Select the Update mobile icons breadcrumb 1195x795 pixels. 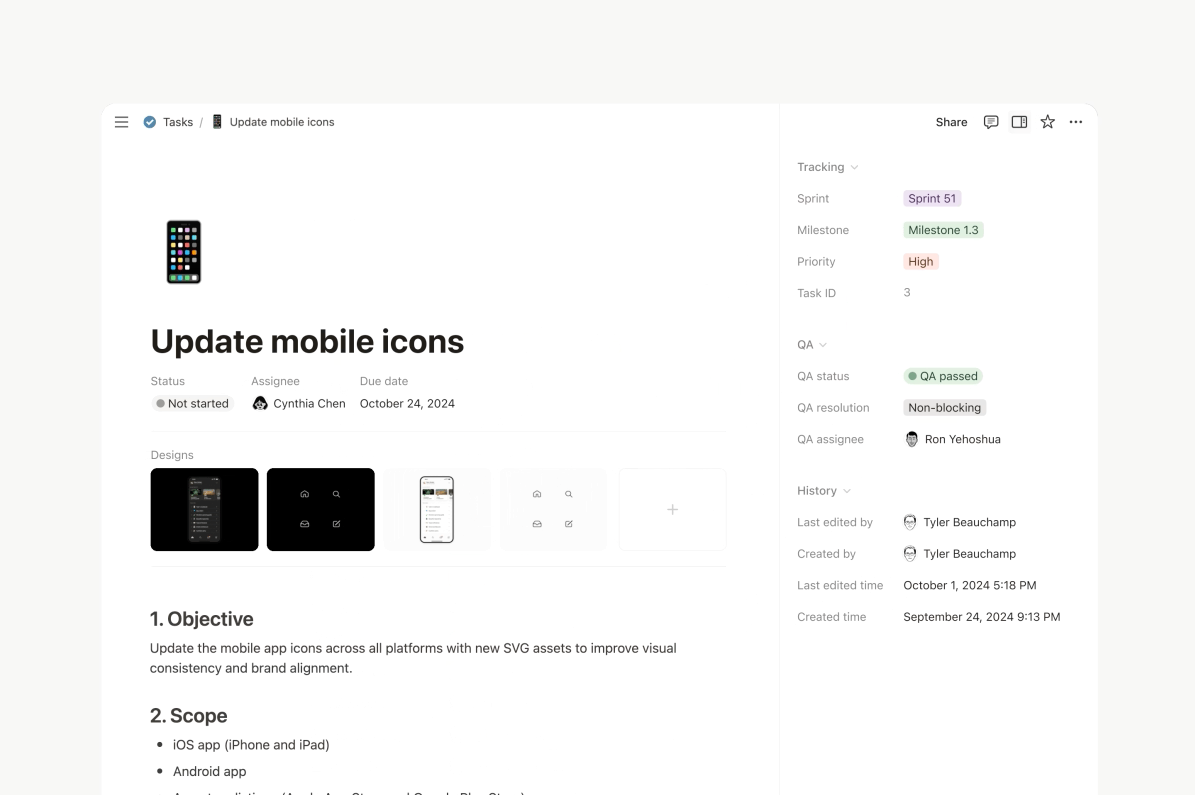(281, 121)
